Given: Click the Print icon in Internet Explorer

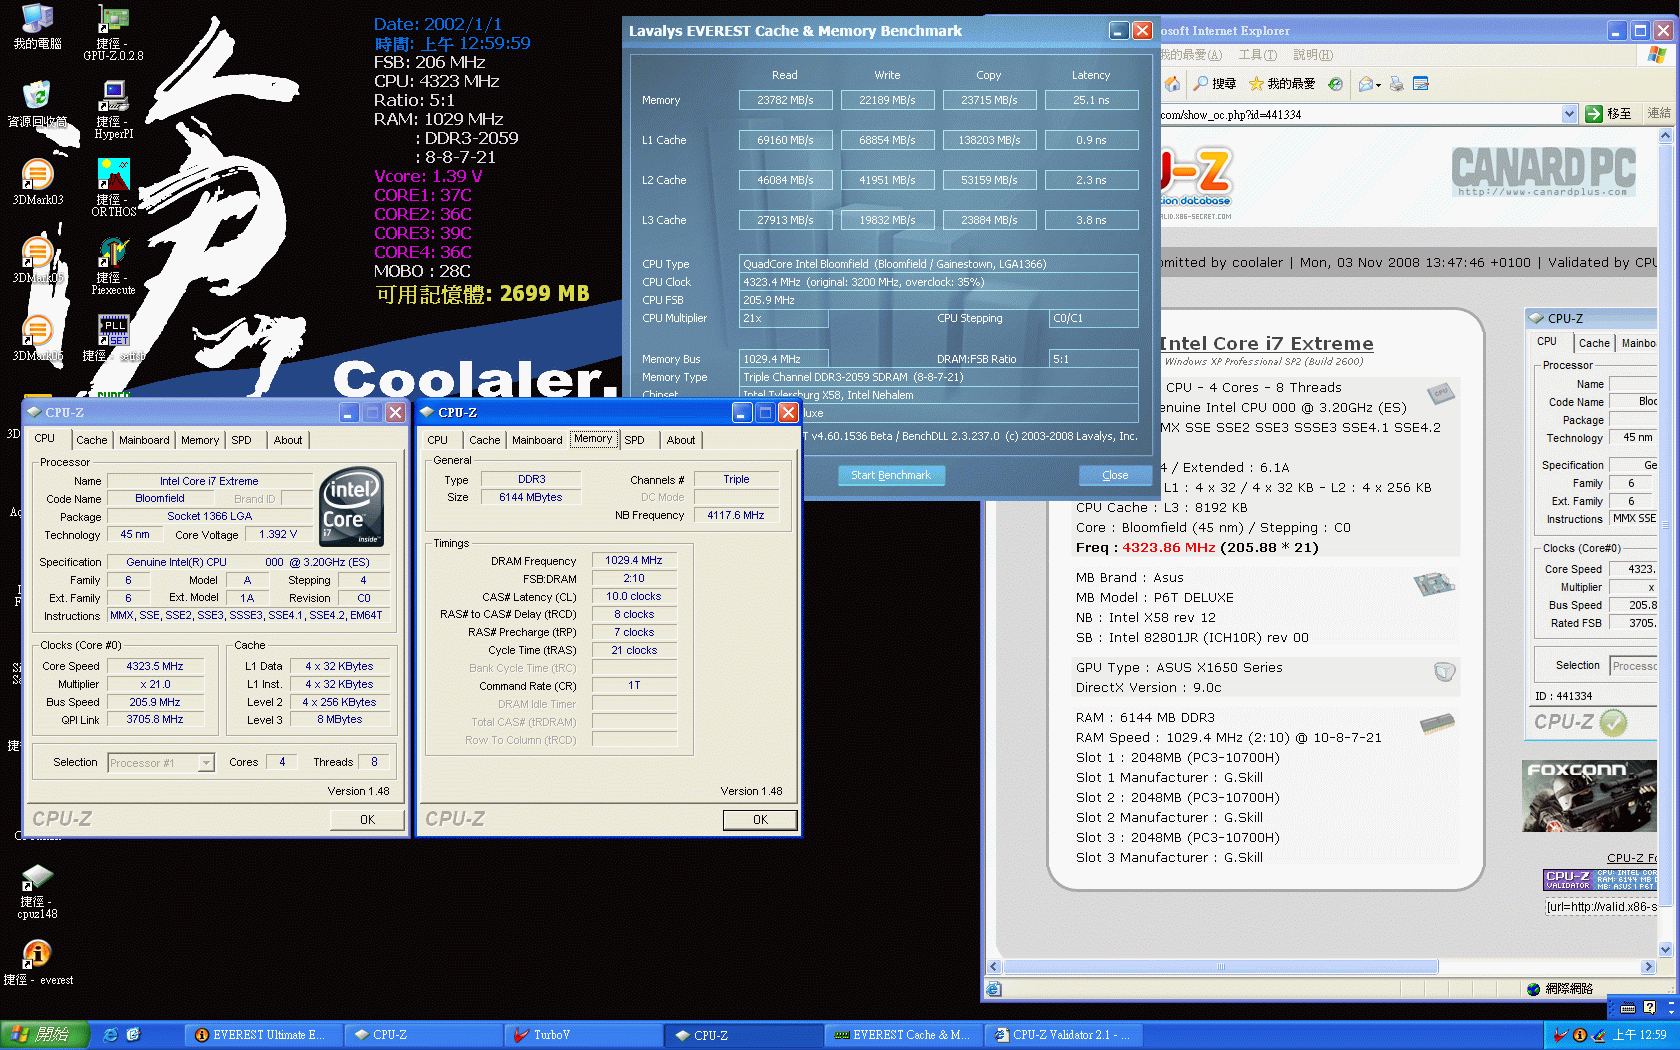Looking at the screenshot, I should 1397,84.
